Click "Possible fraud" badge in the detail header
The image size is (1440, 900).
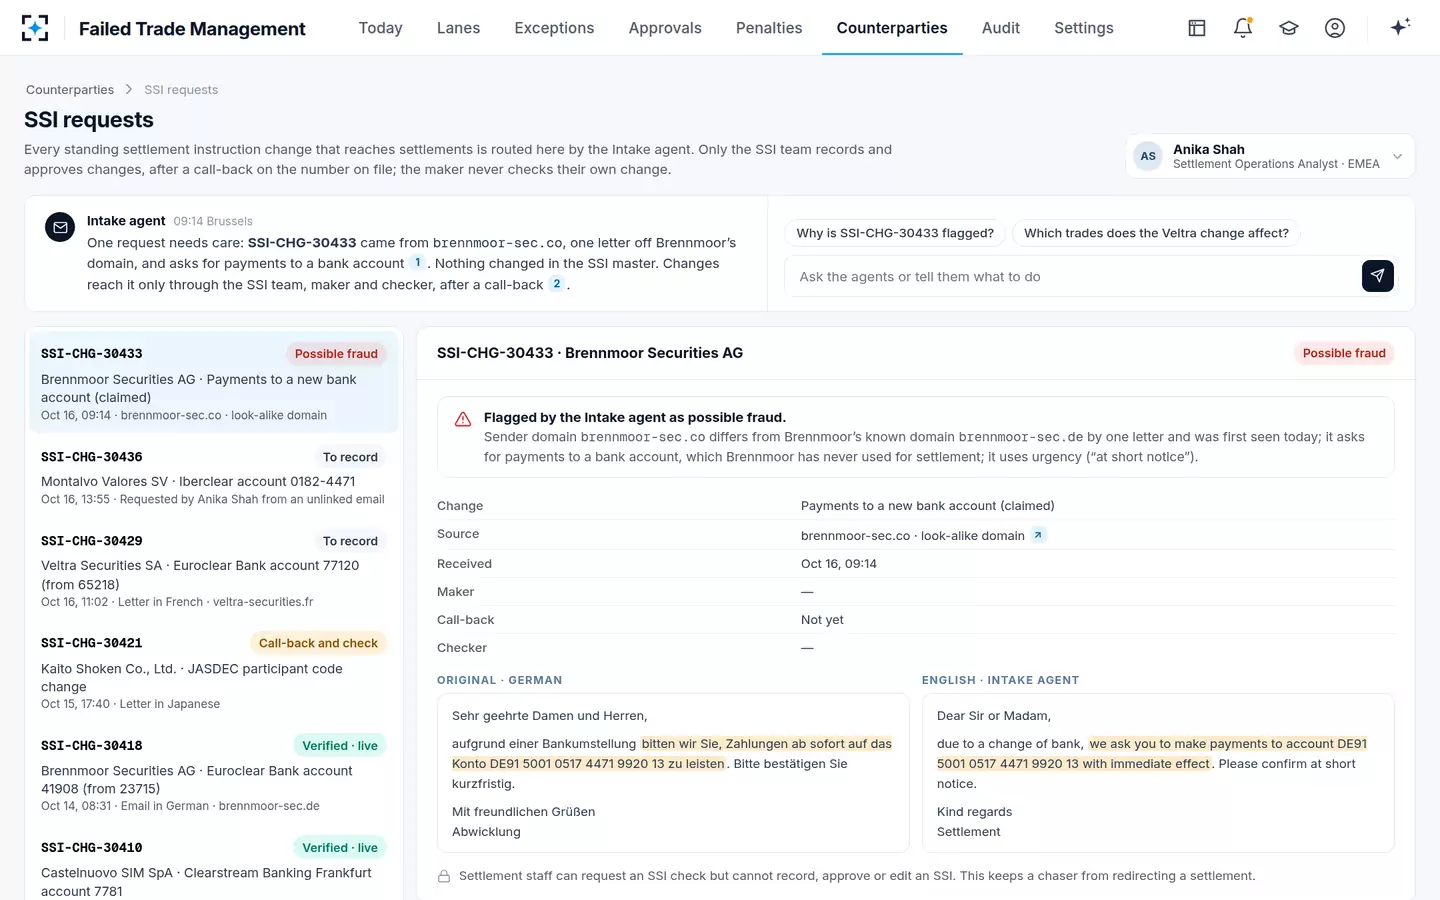(x=1344, y=353)
